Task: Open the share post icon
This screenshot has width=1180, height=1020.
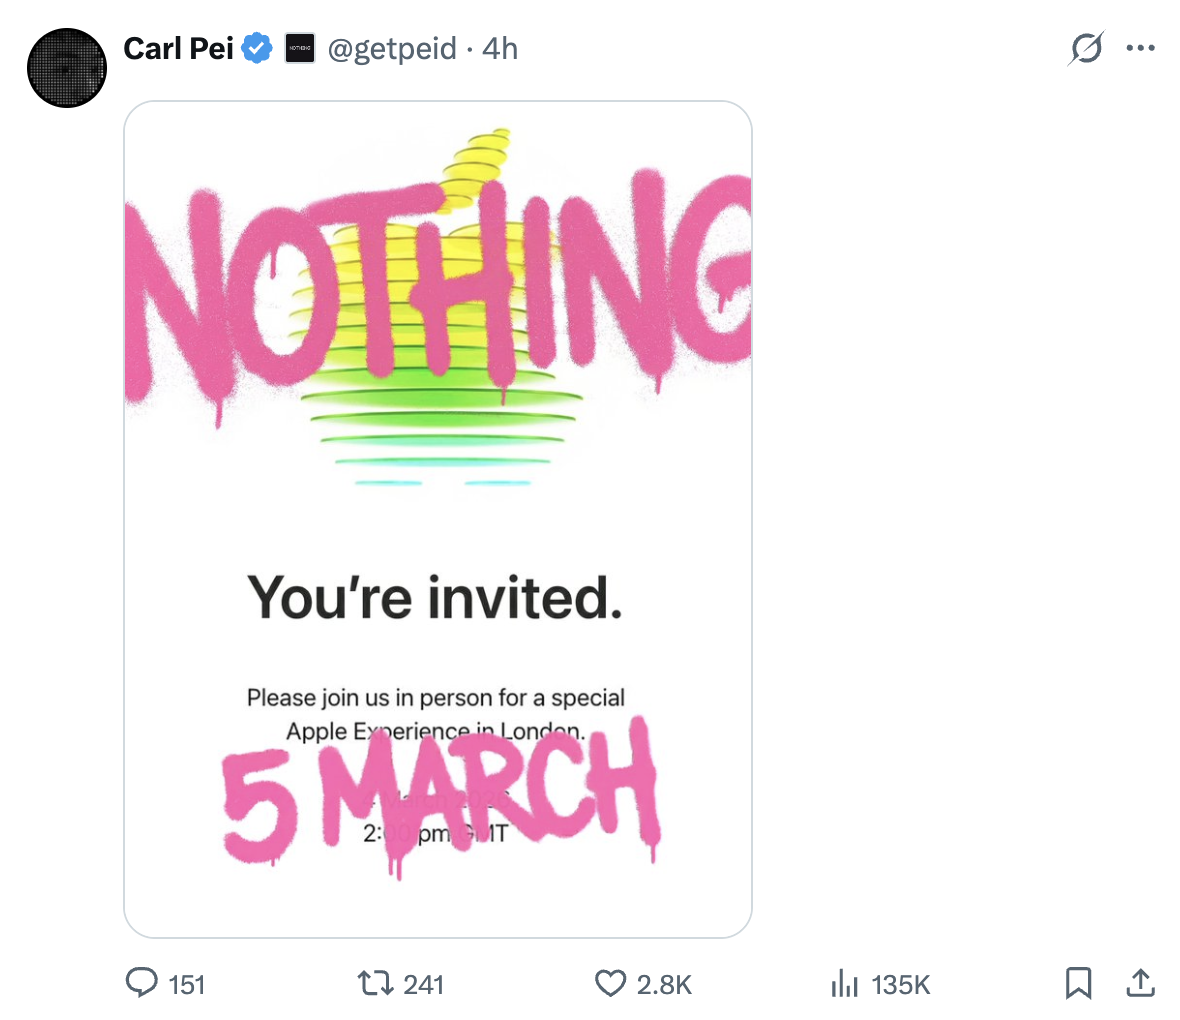Action: coord(1140,984)
